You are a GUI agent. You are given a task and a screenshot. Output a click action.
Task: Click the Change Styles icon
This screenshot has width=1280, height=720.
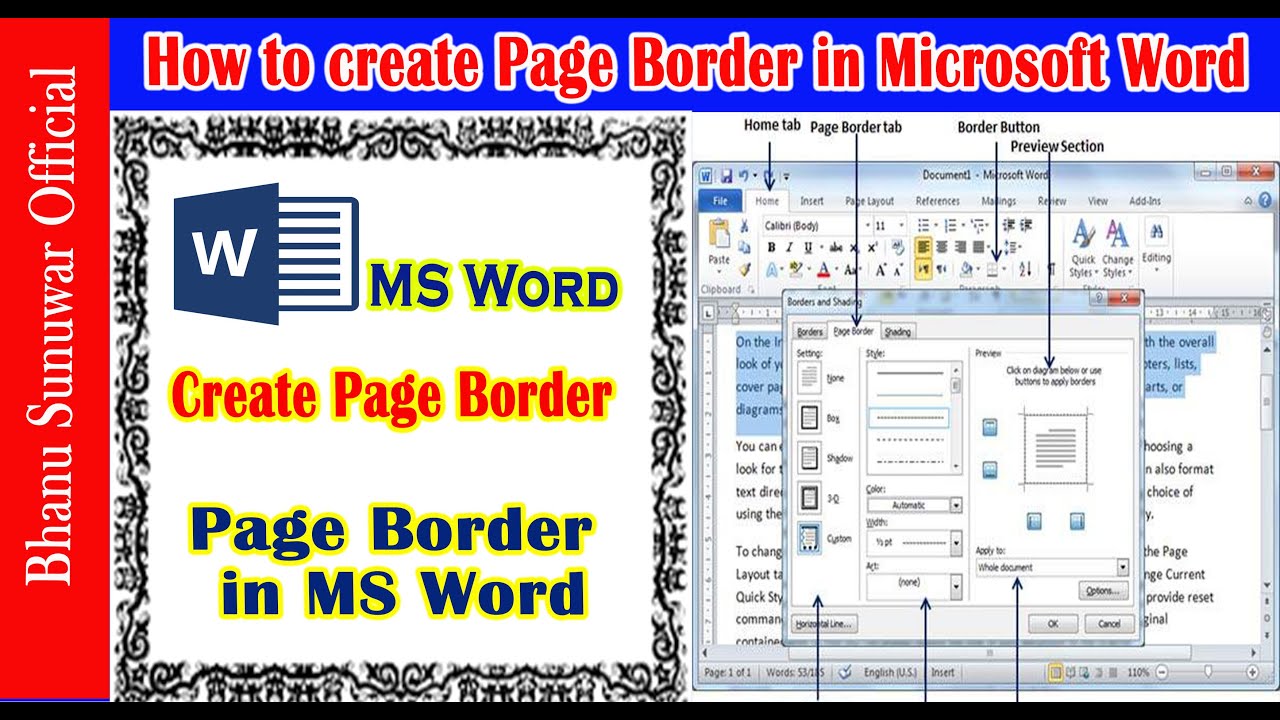tap(1117, 235)
